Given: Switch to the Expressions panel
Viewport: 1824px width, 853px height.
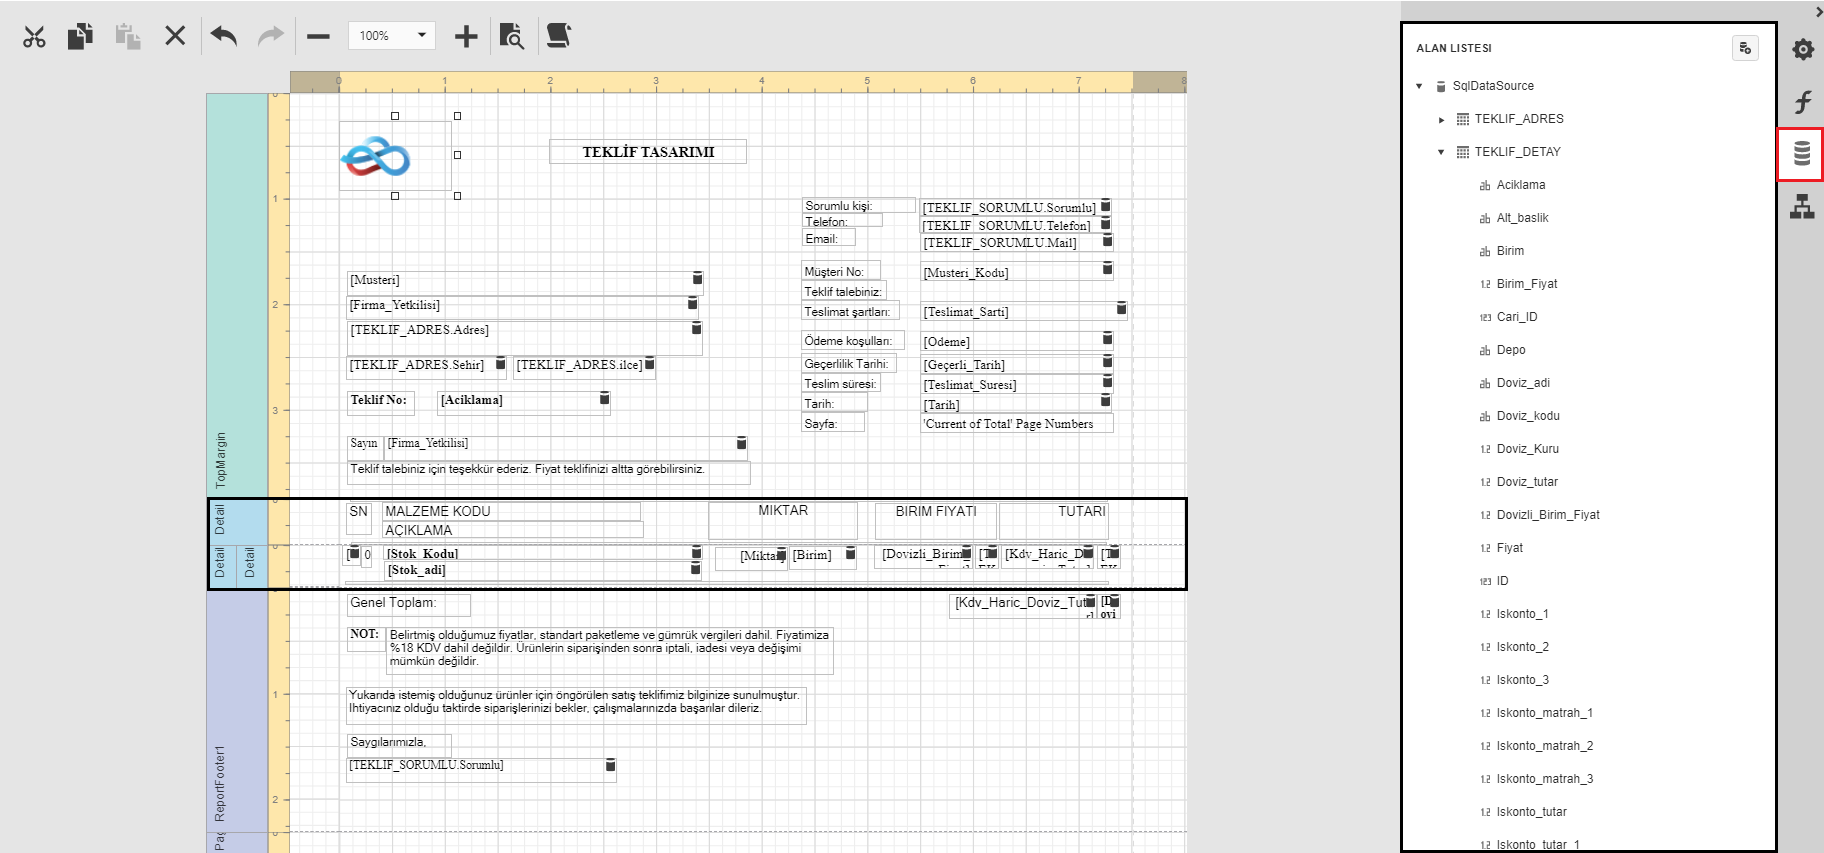Looking at the screenshot, I should tap(1802, 102).
